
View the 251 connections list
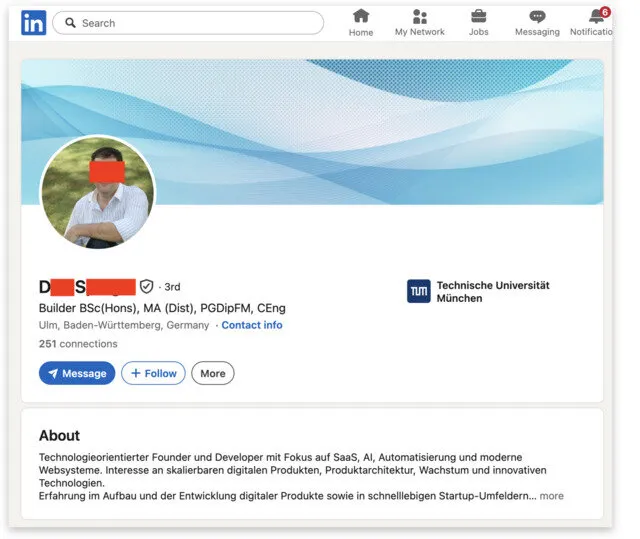[78, 344]
